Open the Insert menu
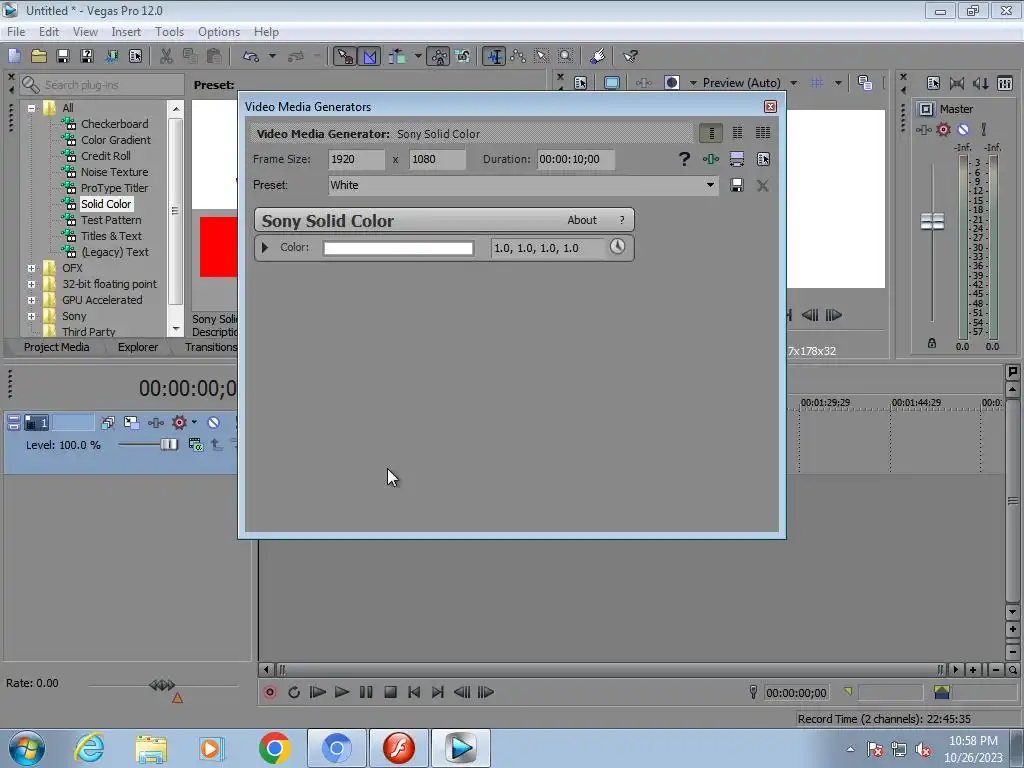This screenshot has height=768, width=1024. [126, 31]
